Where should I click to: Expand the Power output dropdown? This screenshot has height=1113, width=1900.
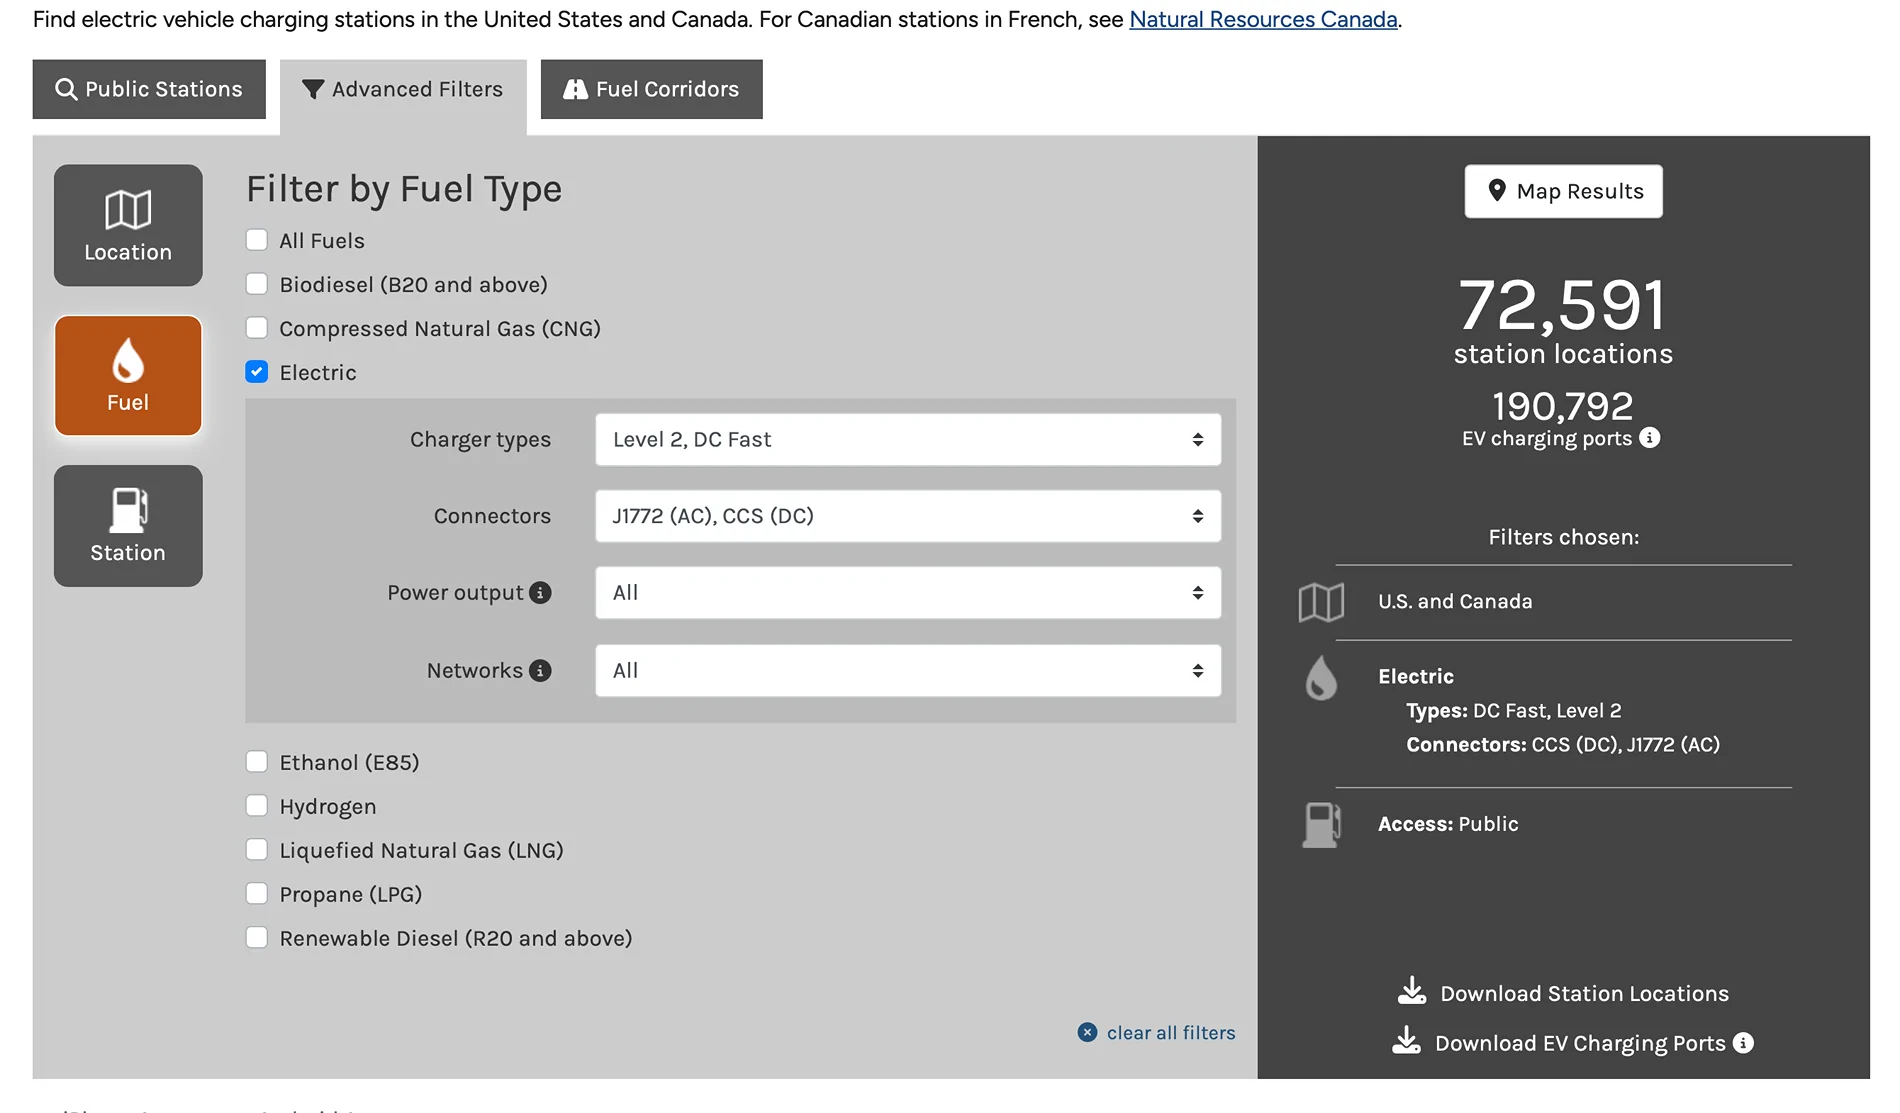907,593
